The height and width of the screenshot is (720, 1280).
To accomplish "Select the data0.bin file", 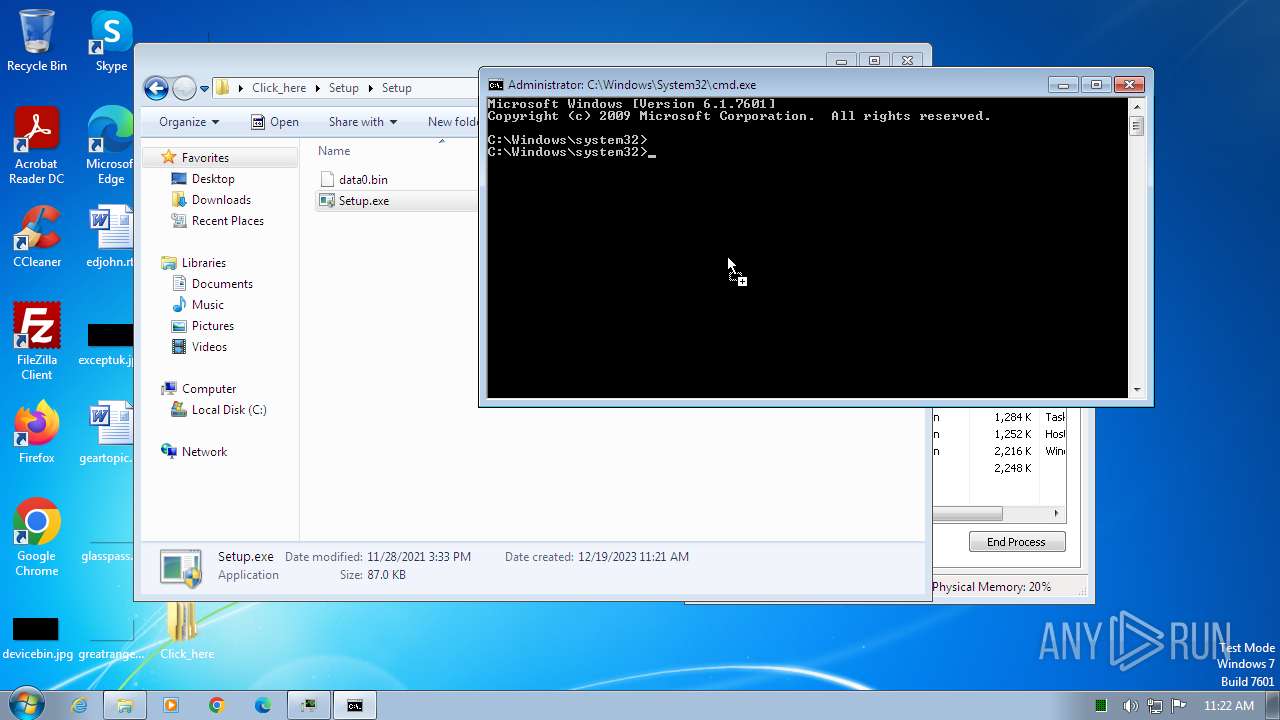I will [x=363, y=180].
